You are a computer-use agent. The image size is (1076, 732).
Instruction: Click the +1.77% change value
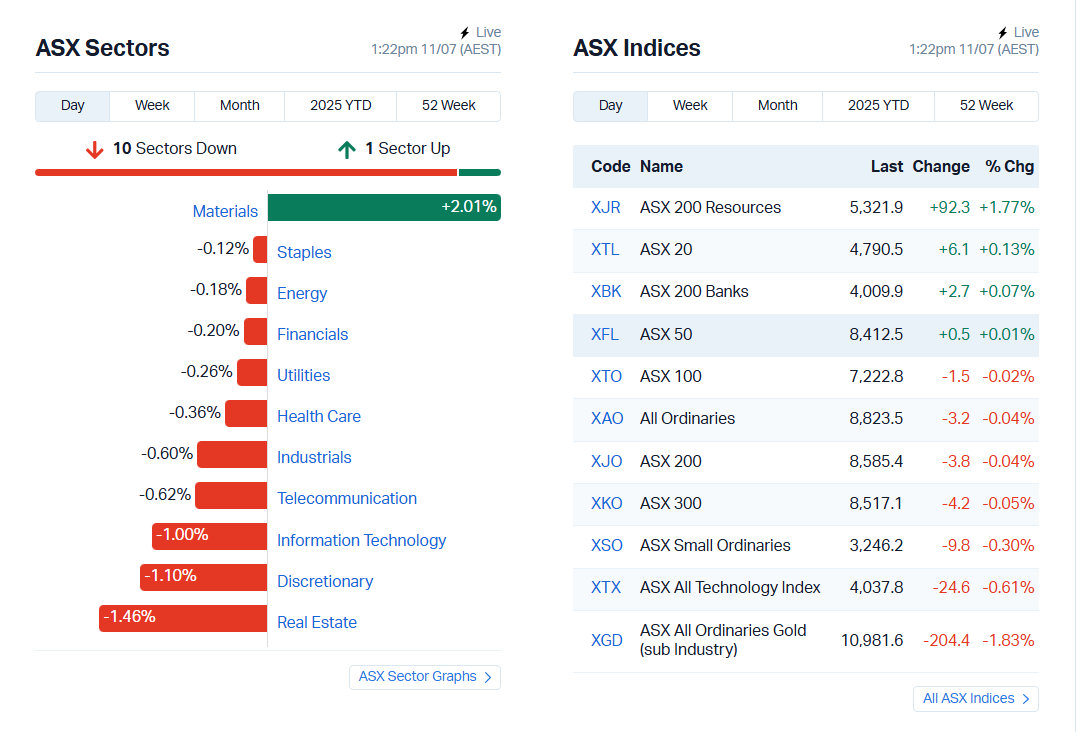(1007, 208)
